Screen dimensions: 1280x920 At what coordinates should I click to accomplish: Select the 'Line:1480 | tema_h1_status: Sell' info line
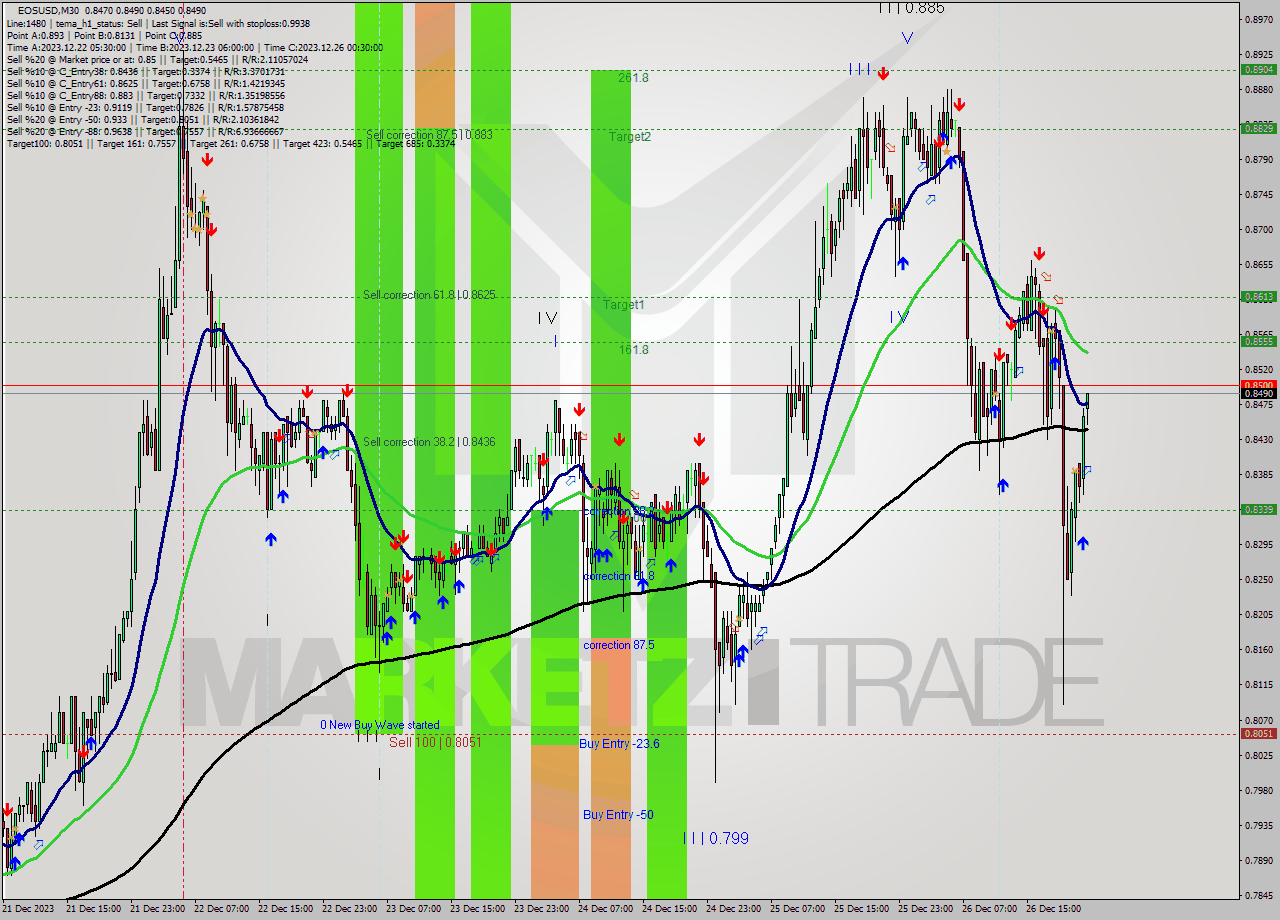click(158, 22)
